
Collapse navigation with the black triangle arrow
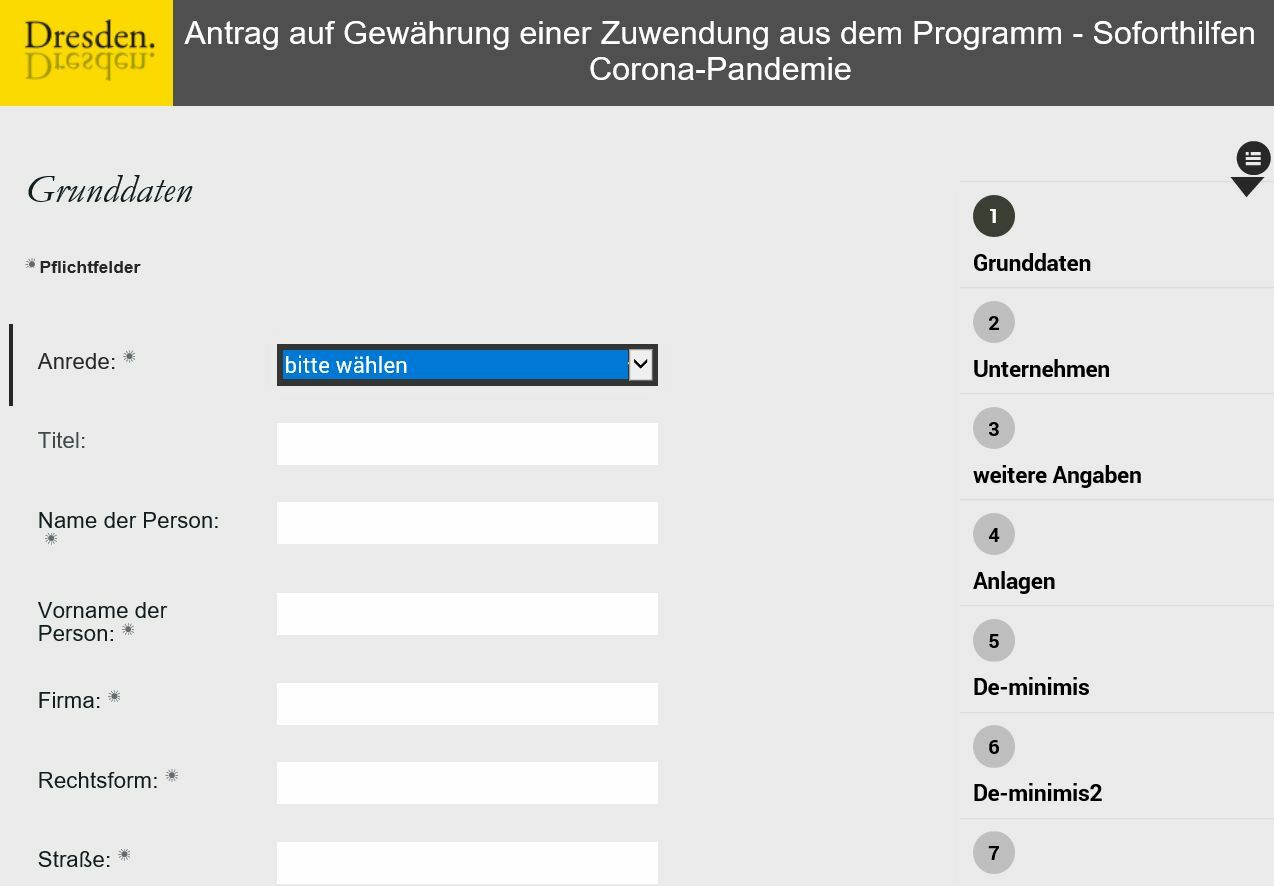pos(1247,187)
